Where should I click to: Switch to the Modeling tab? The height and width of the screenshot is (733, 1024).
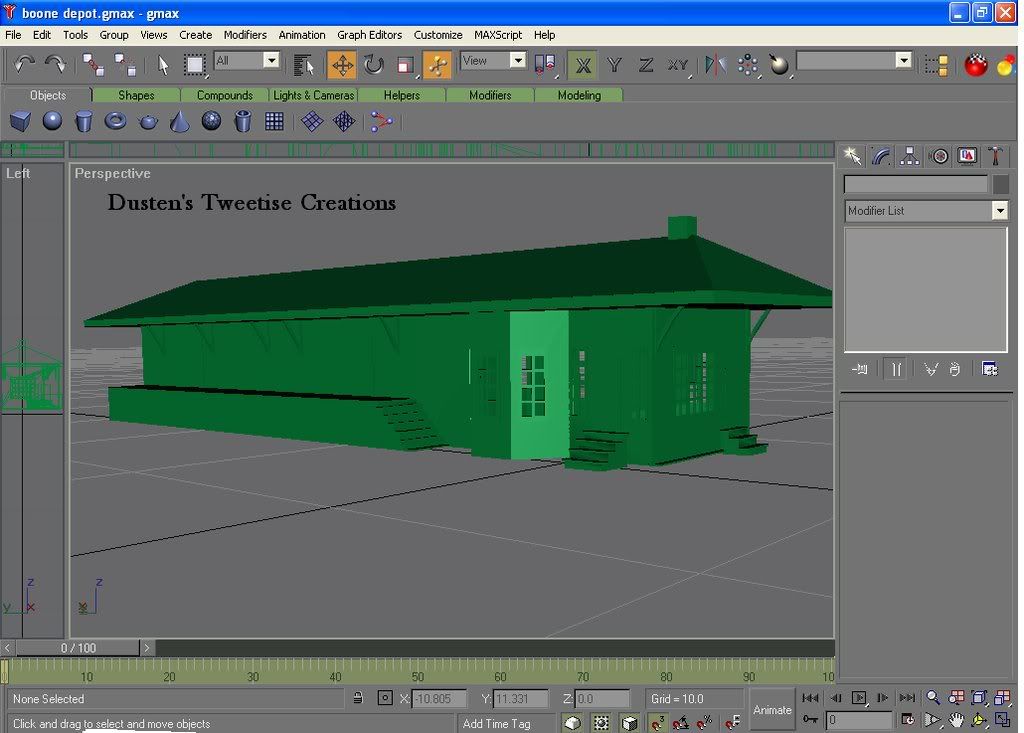click(x=579, y=95)
